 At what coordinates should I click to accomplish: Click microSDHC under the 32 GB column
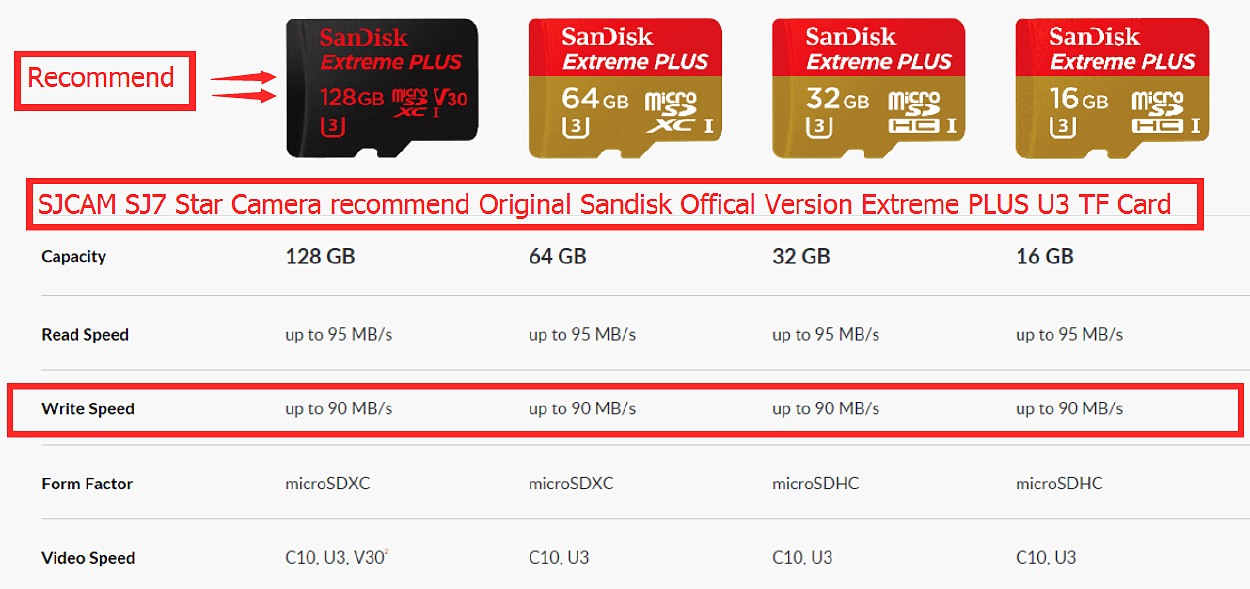click(815, 484)
